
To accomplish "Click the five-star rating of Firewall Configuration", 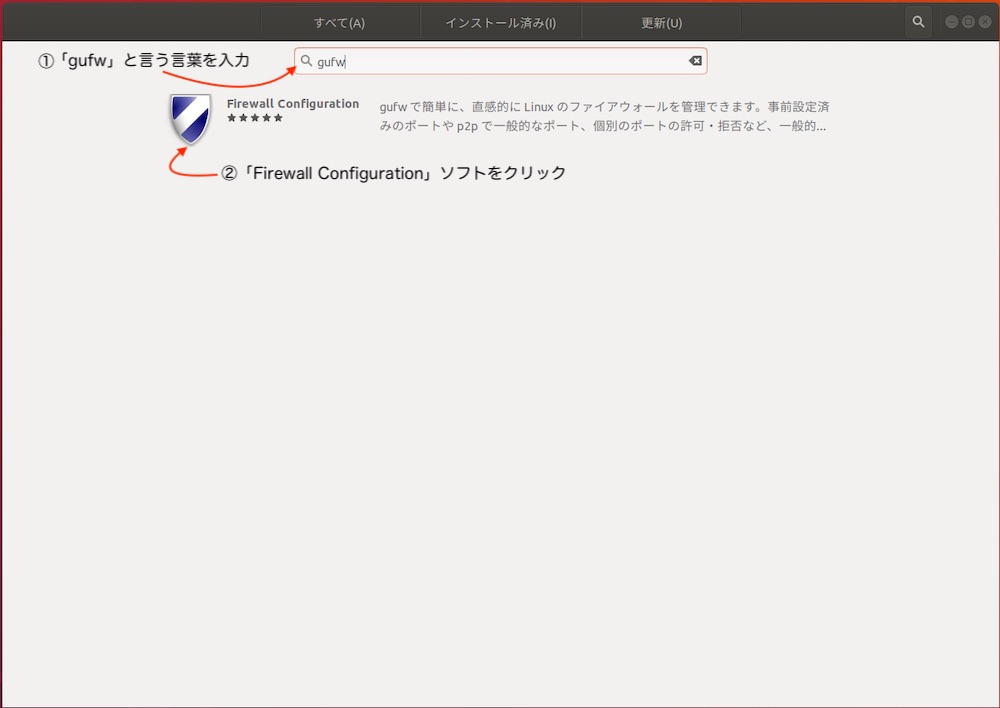I will 254,118.
